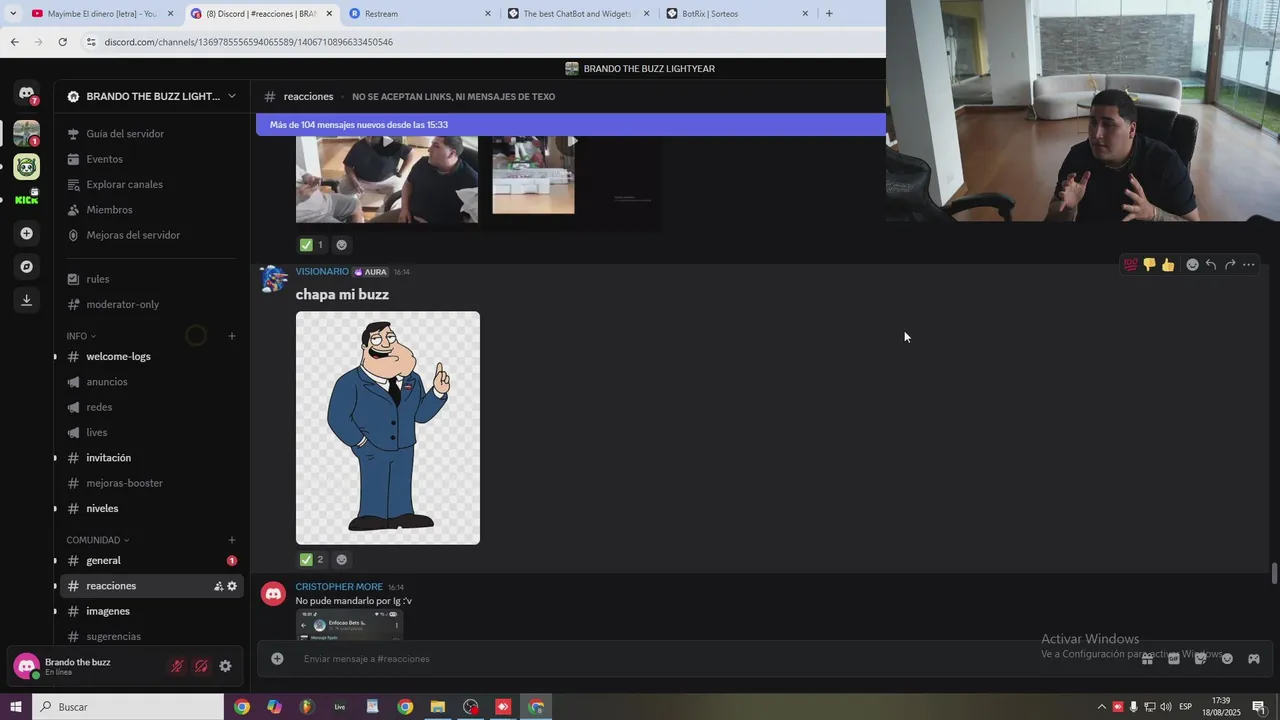Add a server with plus icon
This screenshot has width=1280, height=720.
click(26, 233)
